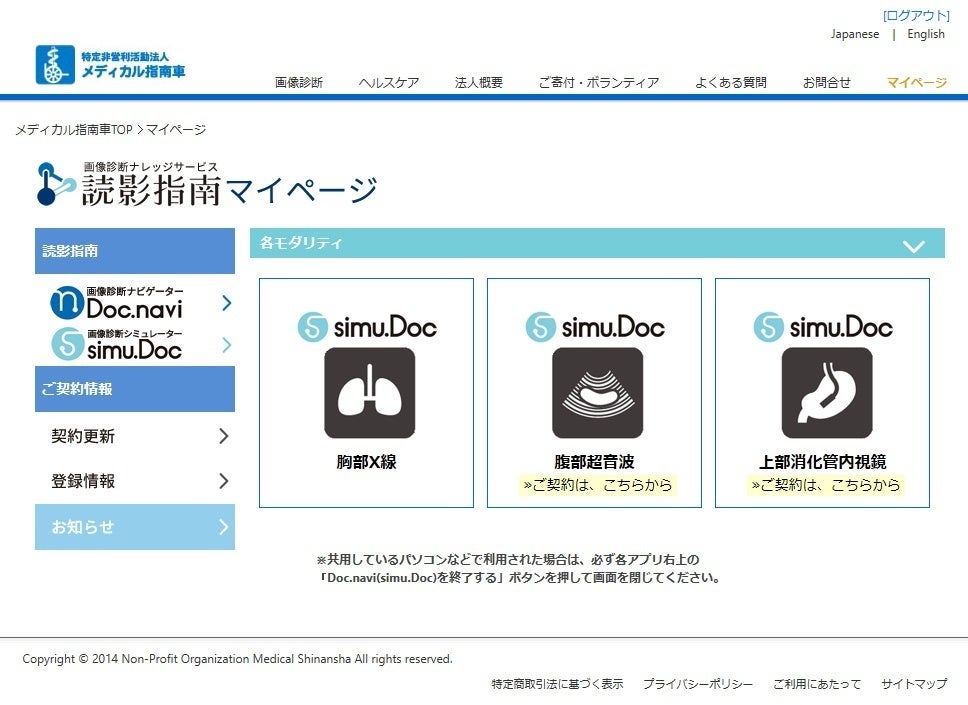
Task: Collapse the 各モダリティ section chevron
Action: click(913, 246)
